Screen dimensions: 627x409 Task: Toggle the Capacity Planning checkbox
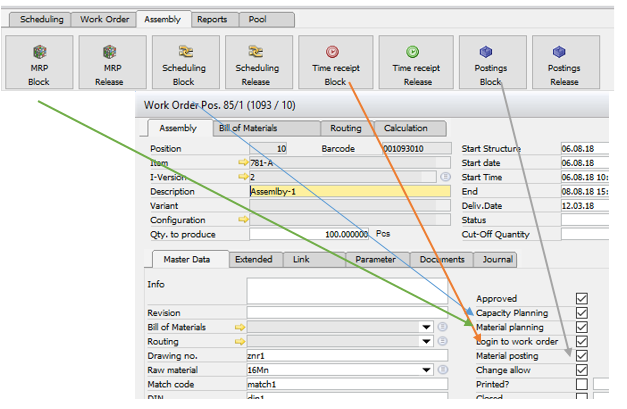coord(582,313)
